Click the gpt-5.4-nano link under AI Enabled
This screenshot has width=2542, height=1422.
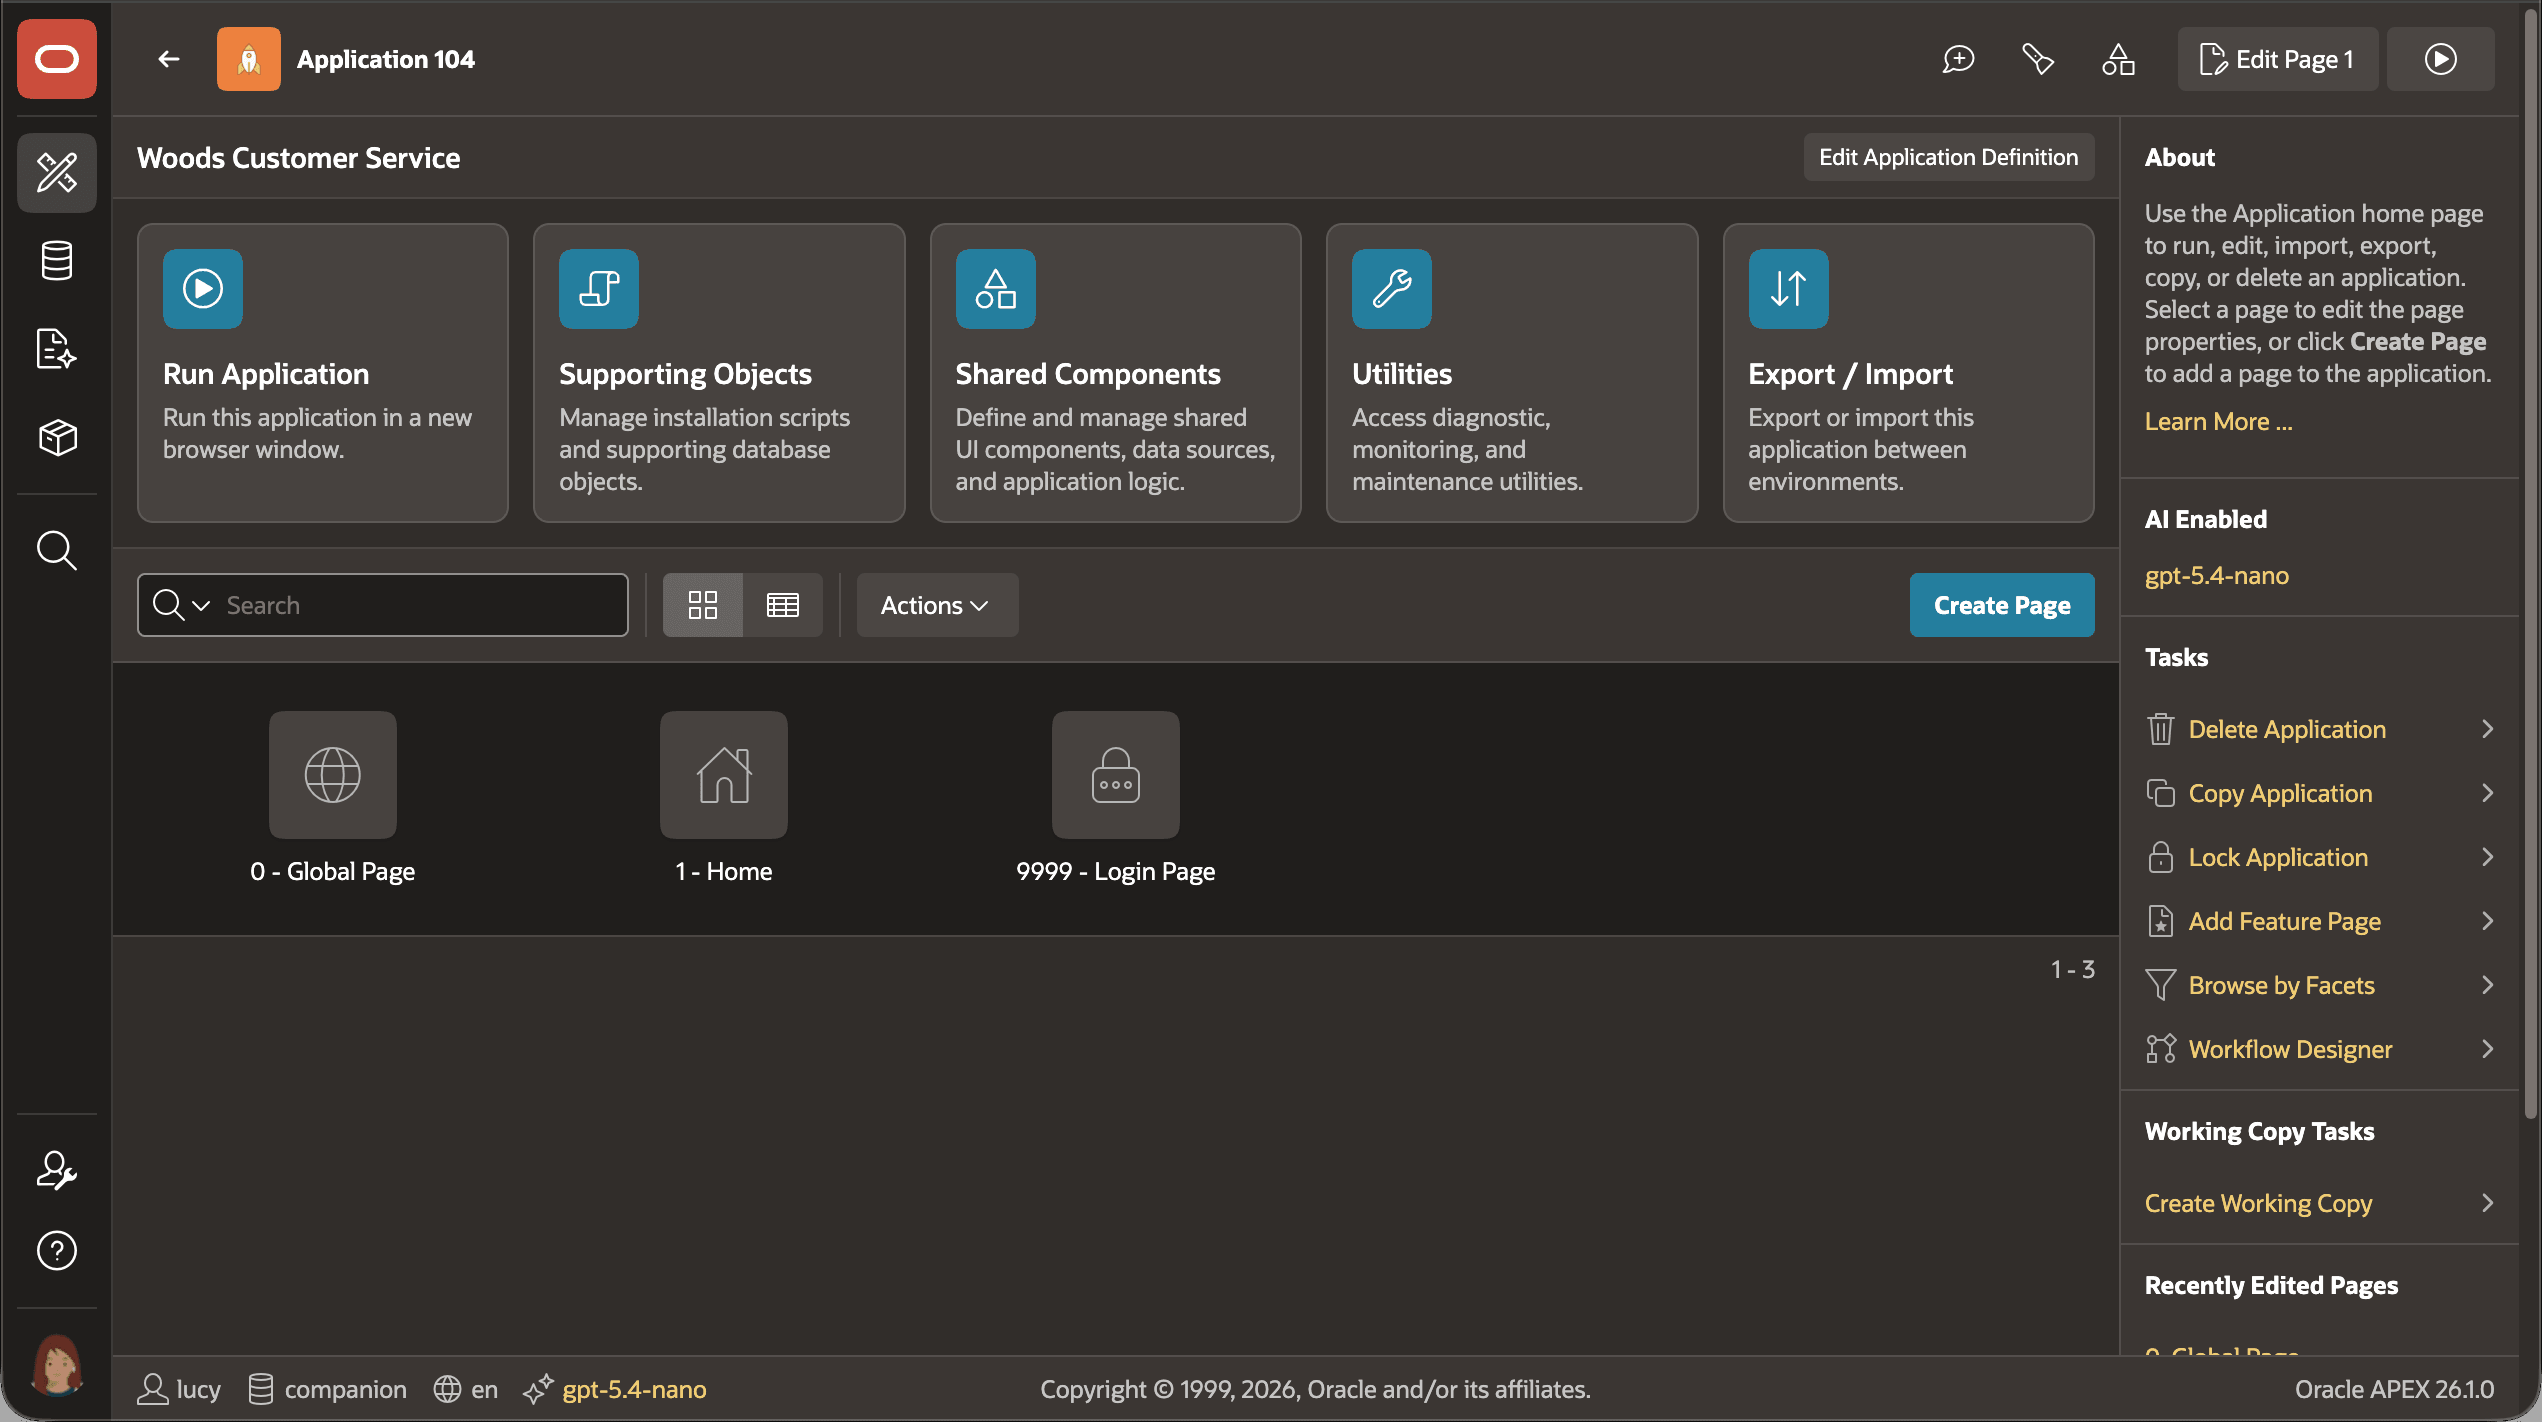(x=2217, y=575)
